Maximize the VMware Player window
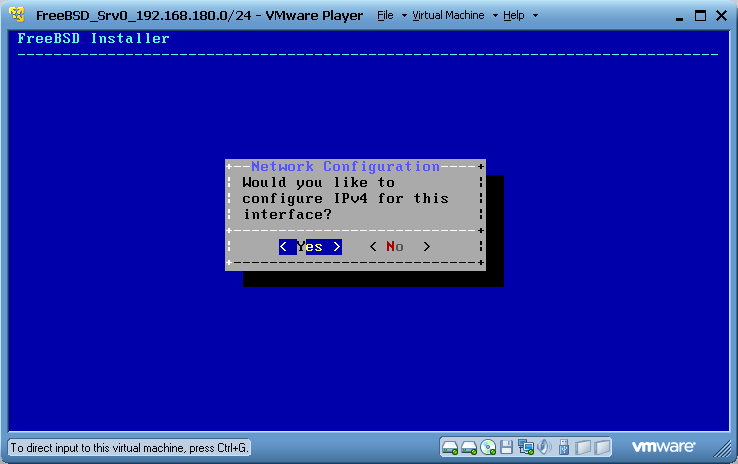The image size is (738, 464). (700, 16)
